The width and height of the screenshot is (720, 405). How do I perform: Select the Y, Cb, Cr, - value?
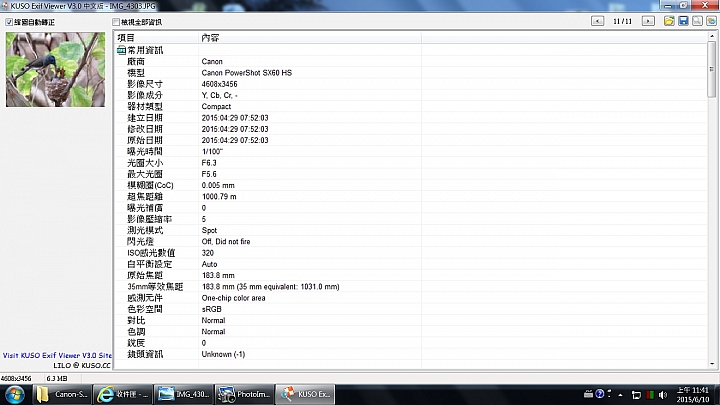219,96
